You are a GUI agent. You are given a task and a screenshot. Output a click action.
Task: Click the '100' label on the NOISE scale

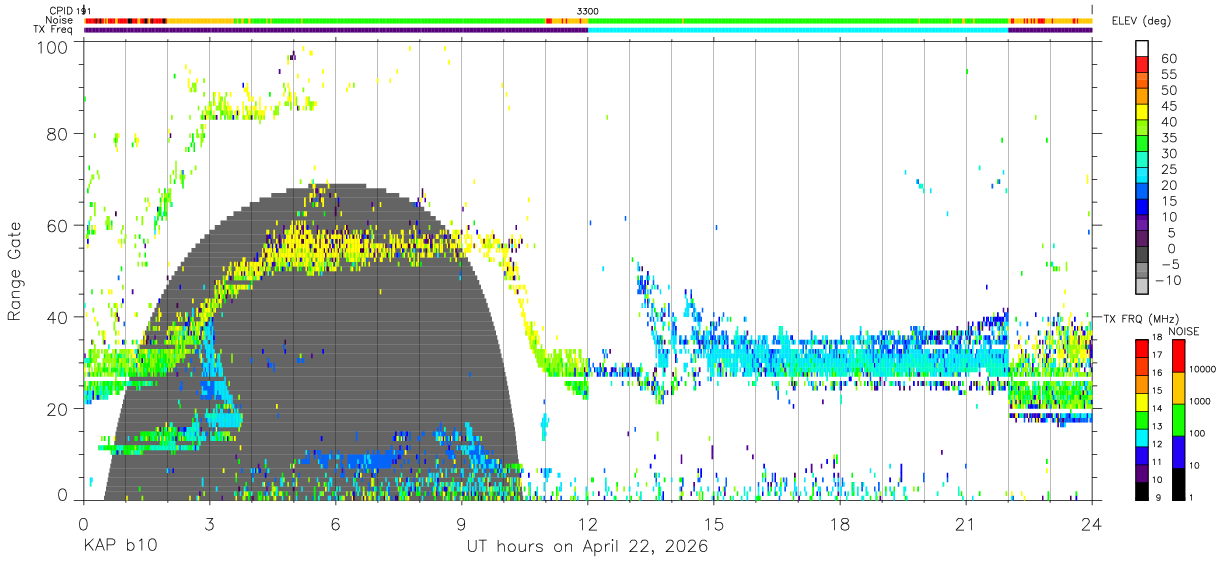[1197, 435]
